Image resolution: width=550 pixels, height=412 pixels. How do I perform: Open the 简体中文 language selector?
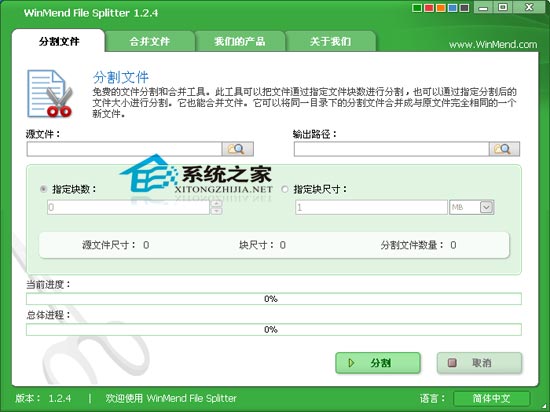click(491, 398)
